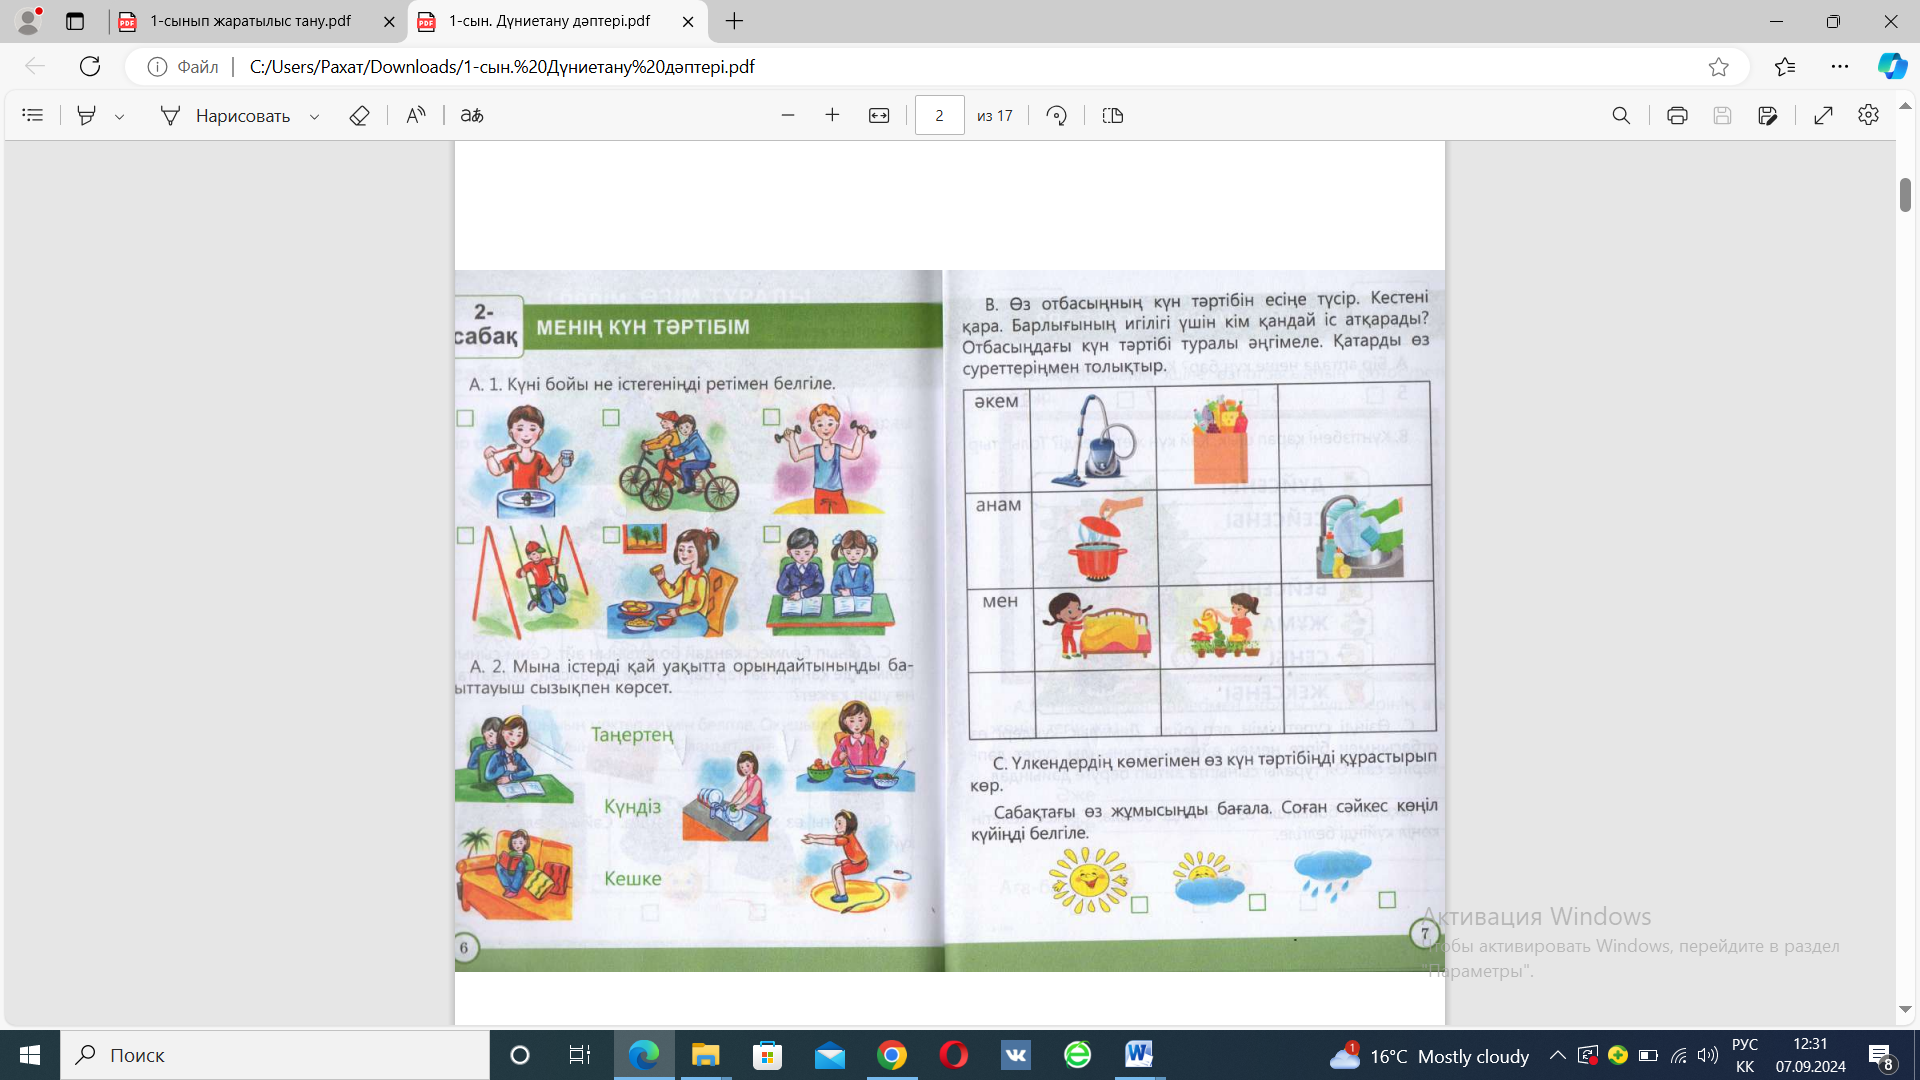Switch to 1-сынып жаратылыс тану tab
Viewport: 1920px width, 1080px height.
click(x=250, y=21)
